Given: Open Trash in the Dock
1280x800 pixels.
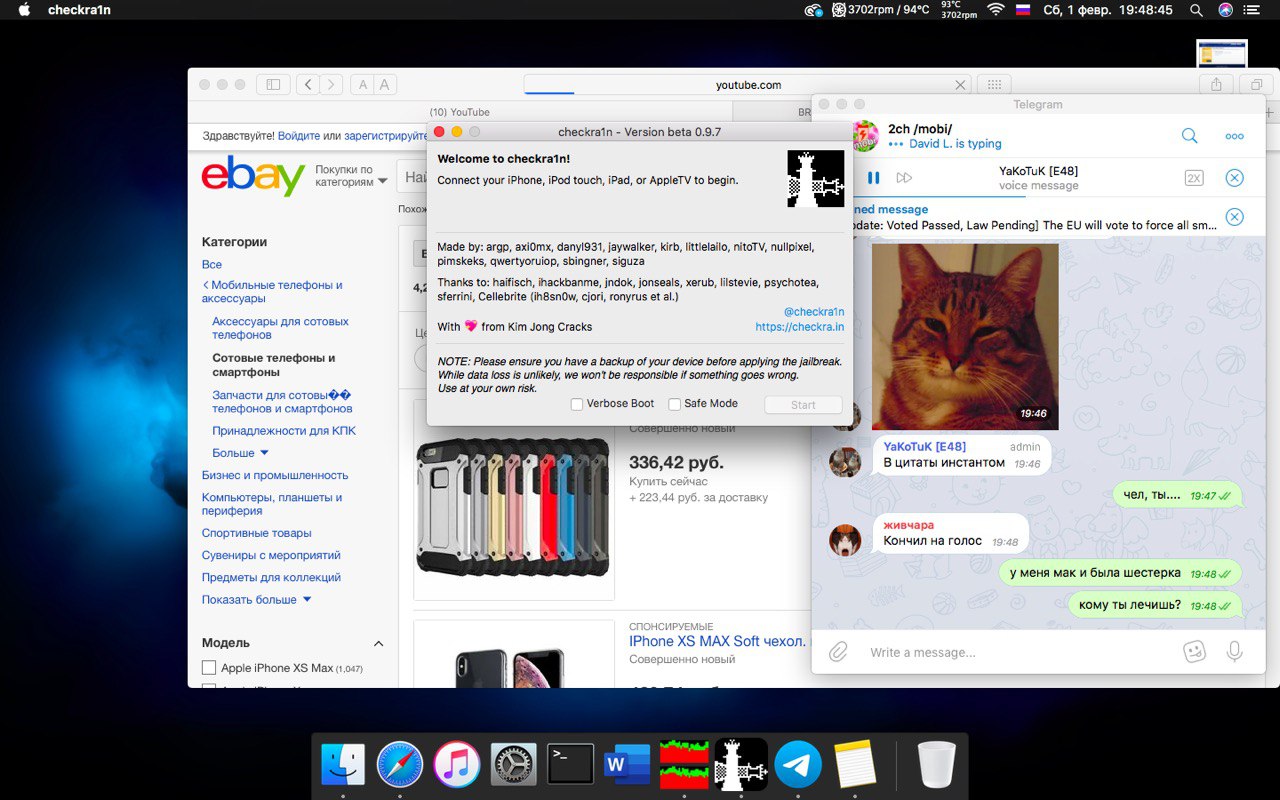Looking at the screenshot, I should pos(937,765).
